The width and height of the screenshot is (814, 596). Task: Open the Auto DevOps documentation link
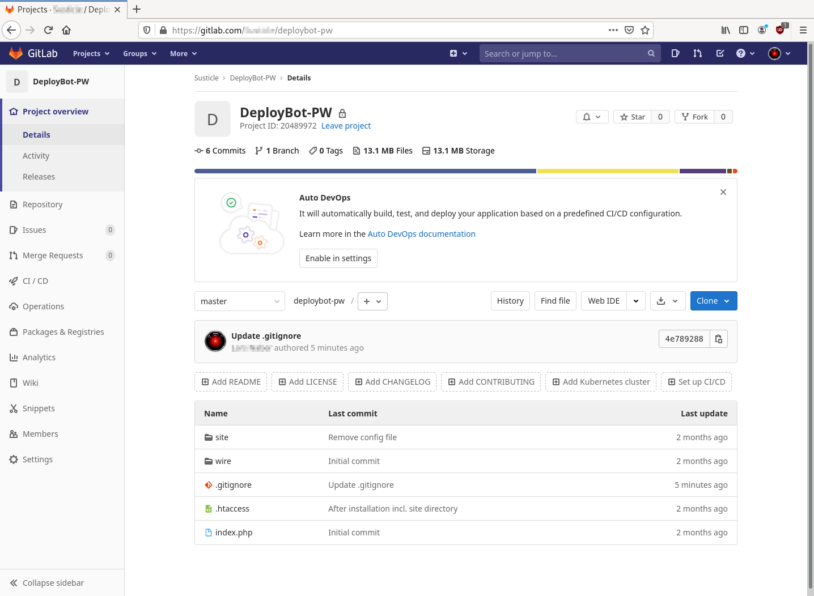(x=422, y=234)
